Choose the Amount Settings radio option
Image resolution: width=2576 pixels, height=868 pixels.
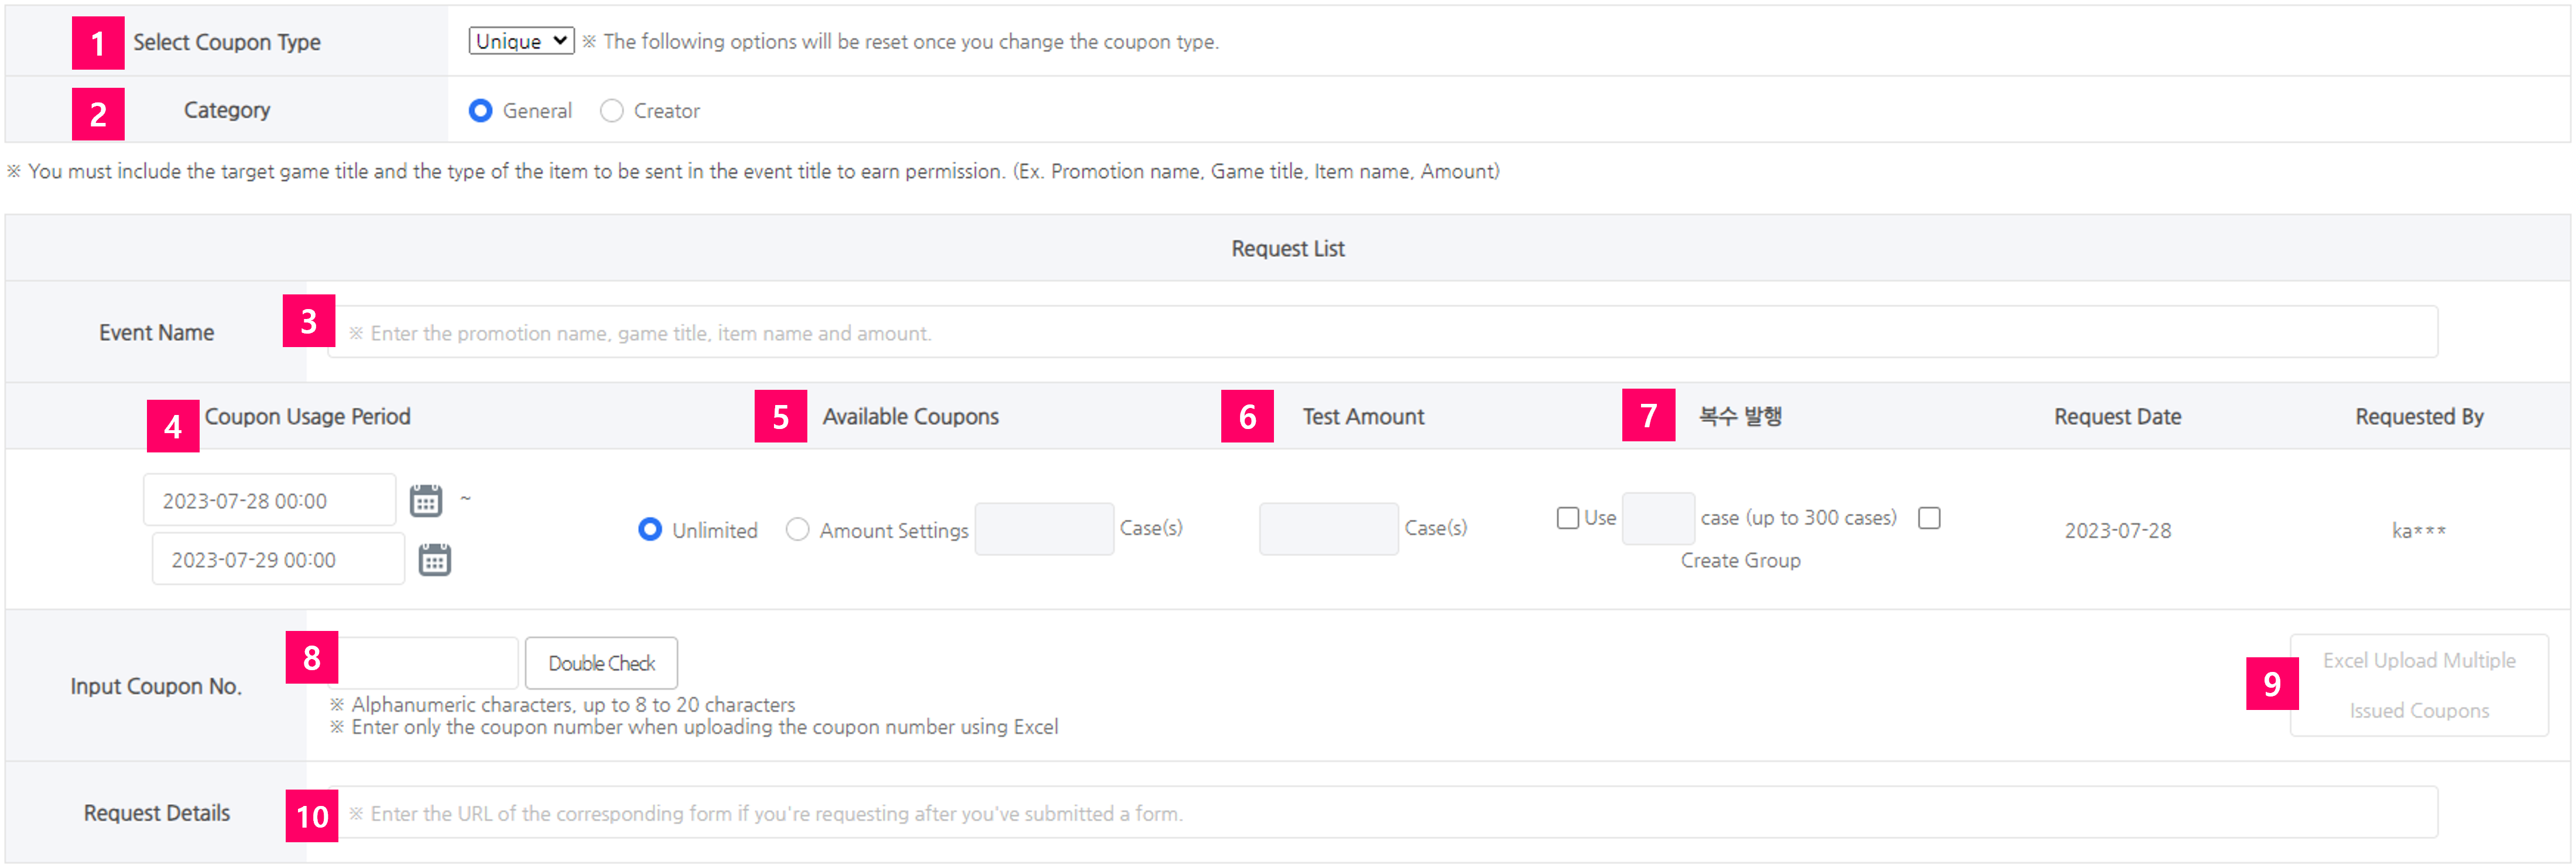[x=797, y=530]
